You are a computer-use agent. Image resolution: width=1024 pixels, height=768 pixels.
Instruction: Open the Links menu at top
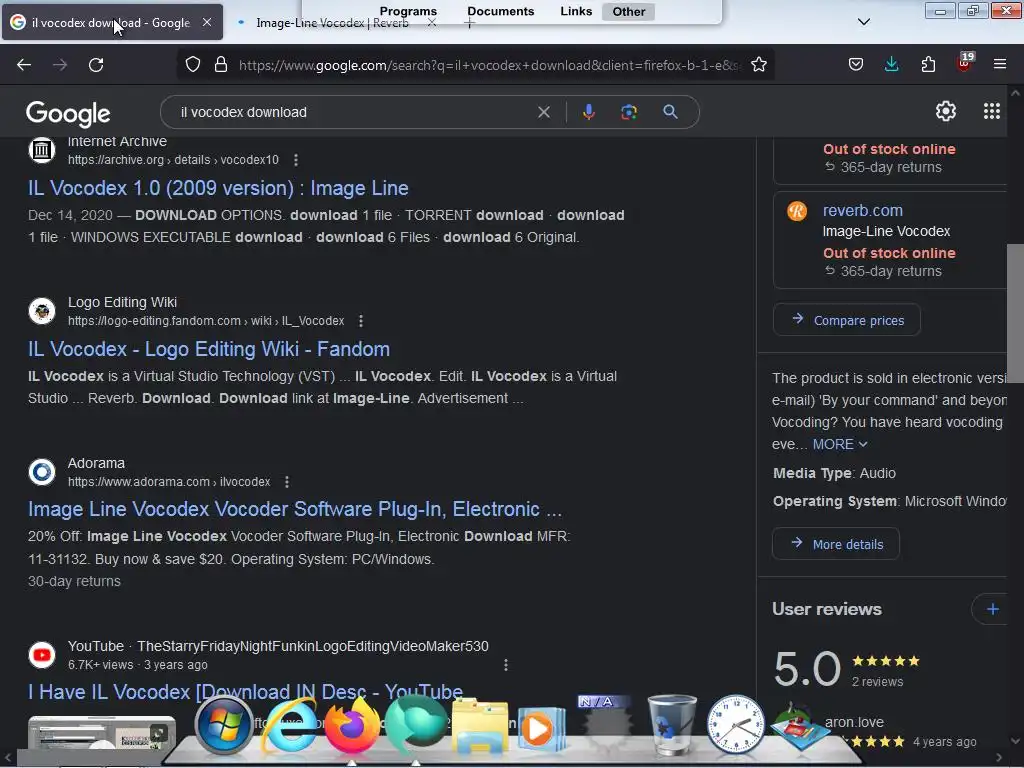point(576,11)
